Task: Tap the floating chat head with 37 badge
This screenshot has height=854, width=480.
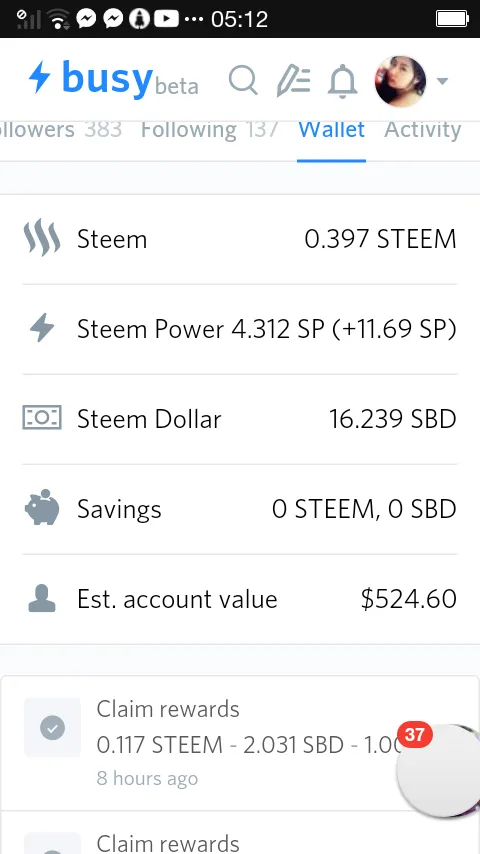Action: tap(438, 770)
